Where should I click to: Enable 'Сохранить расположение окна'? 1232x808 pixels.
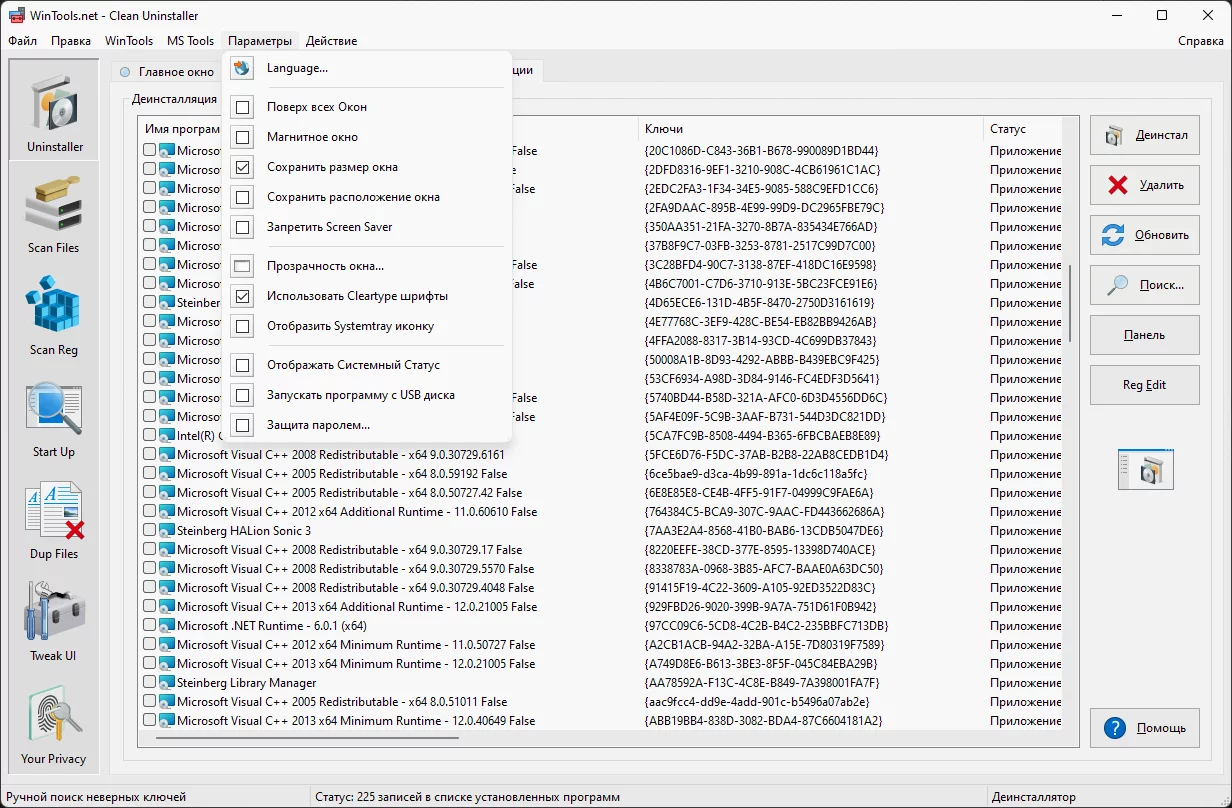click(x=242, y=197)
